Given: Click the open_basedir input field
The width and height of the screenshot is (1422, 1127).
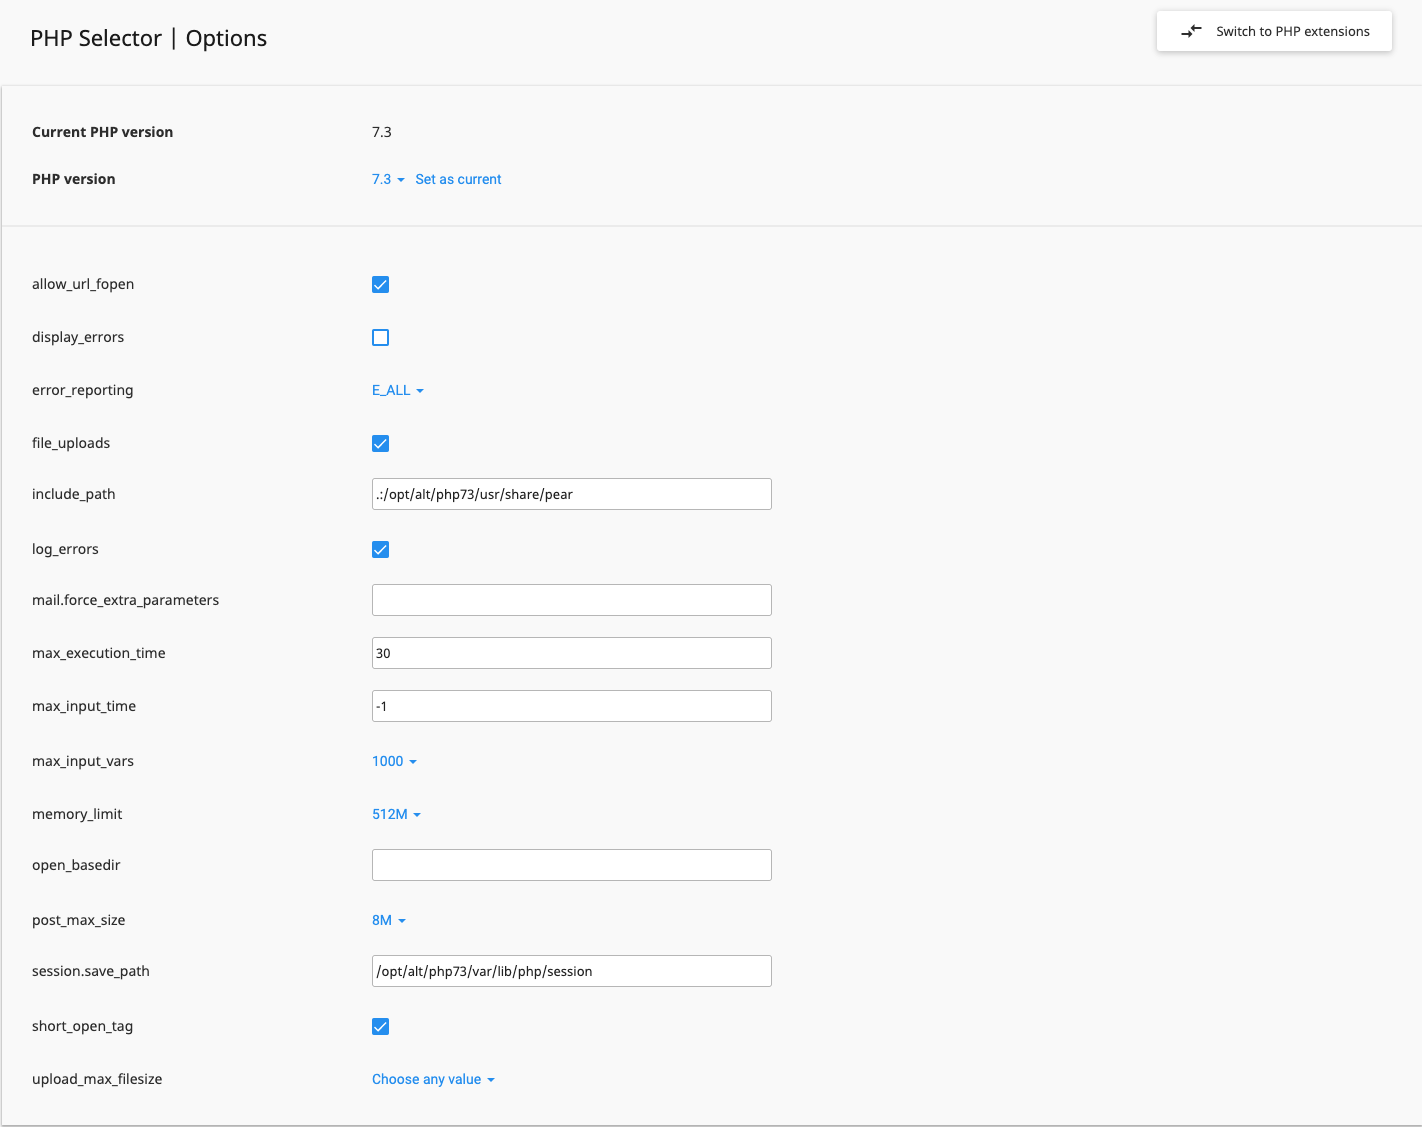Looking at the screenshot, I should pos(572,865).
